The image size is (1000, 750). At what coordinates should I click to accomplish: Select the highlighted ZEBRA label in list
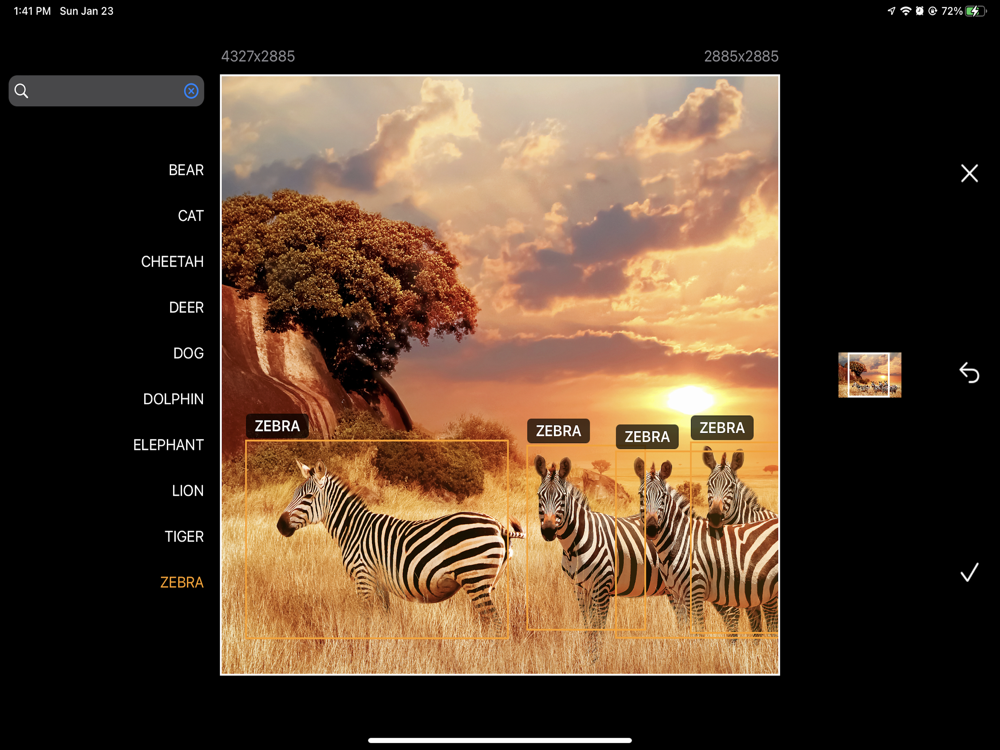pos(182,582)
